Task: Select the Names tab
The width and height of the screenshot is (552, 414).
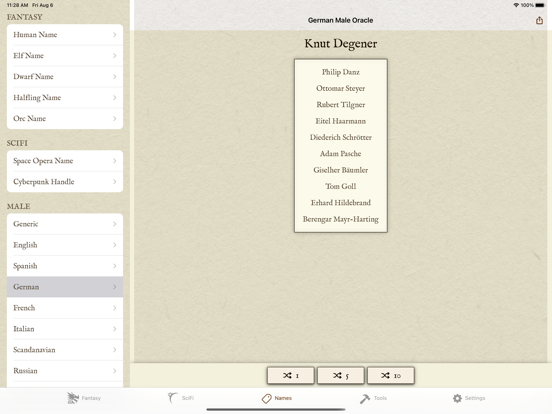Action: [277, 398]
